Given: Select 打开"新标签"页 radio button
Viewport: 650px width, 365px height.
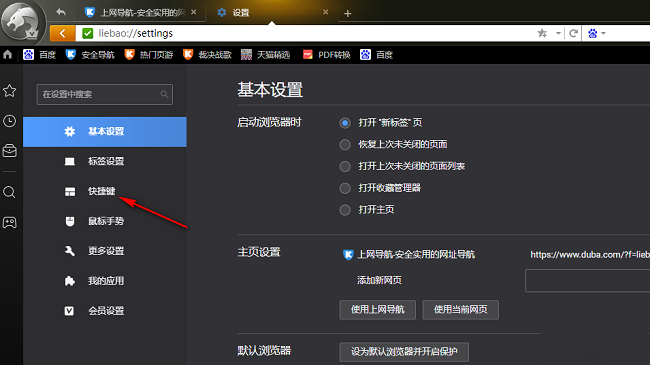Looking at the screenshot, I should 345,123.
